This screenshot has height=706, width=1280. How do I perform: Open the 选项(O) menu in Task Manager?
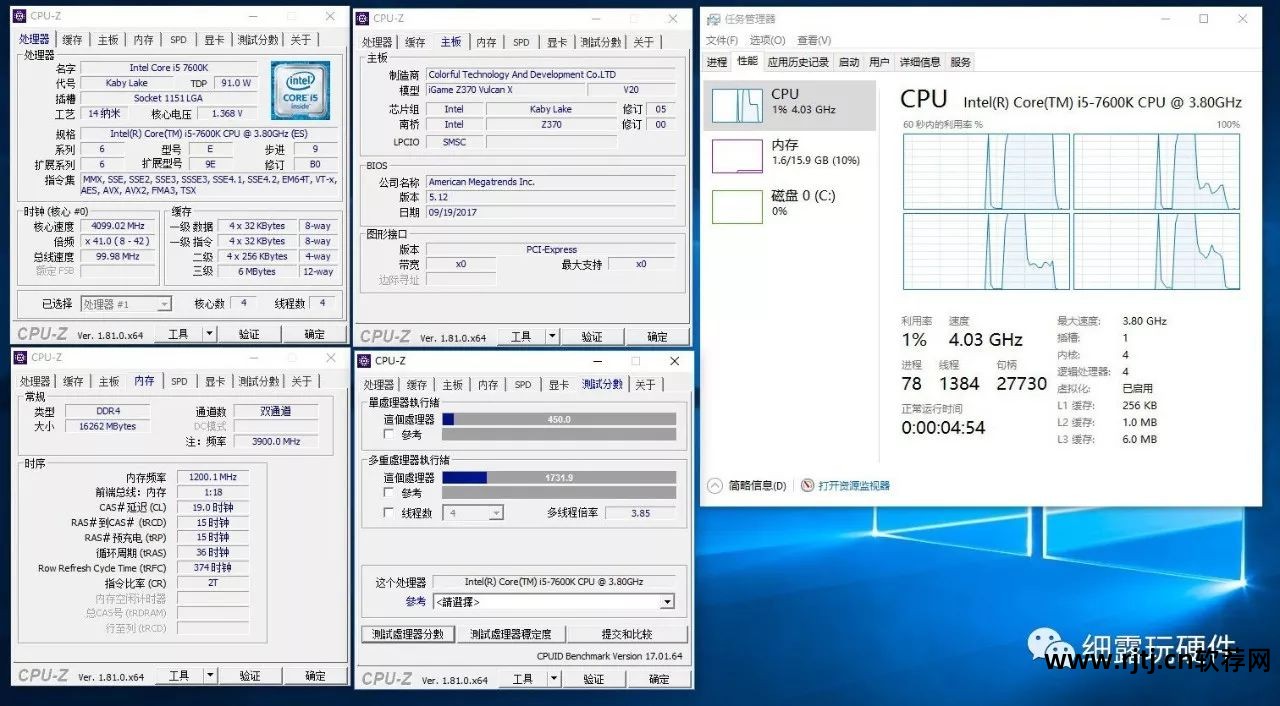point(767,40)
